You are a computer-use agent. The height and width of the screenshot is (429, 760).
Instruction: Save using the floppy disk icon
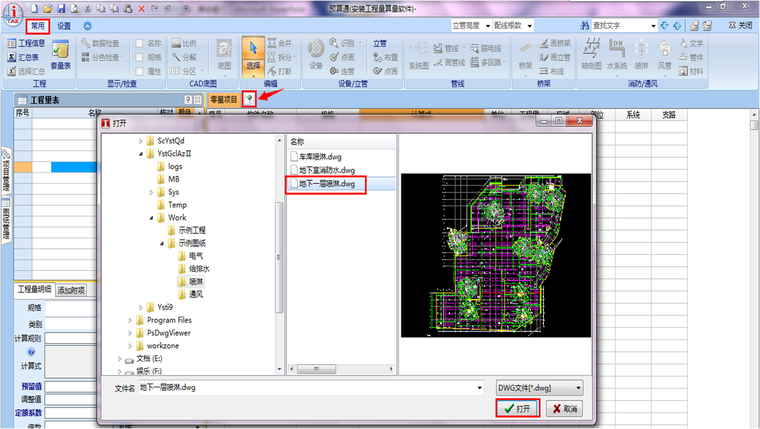click(x=61, y=9)
